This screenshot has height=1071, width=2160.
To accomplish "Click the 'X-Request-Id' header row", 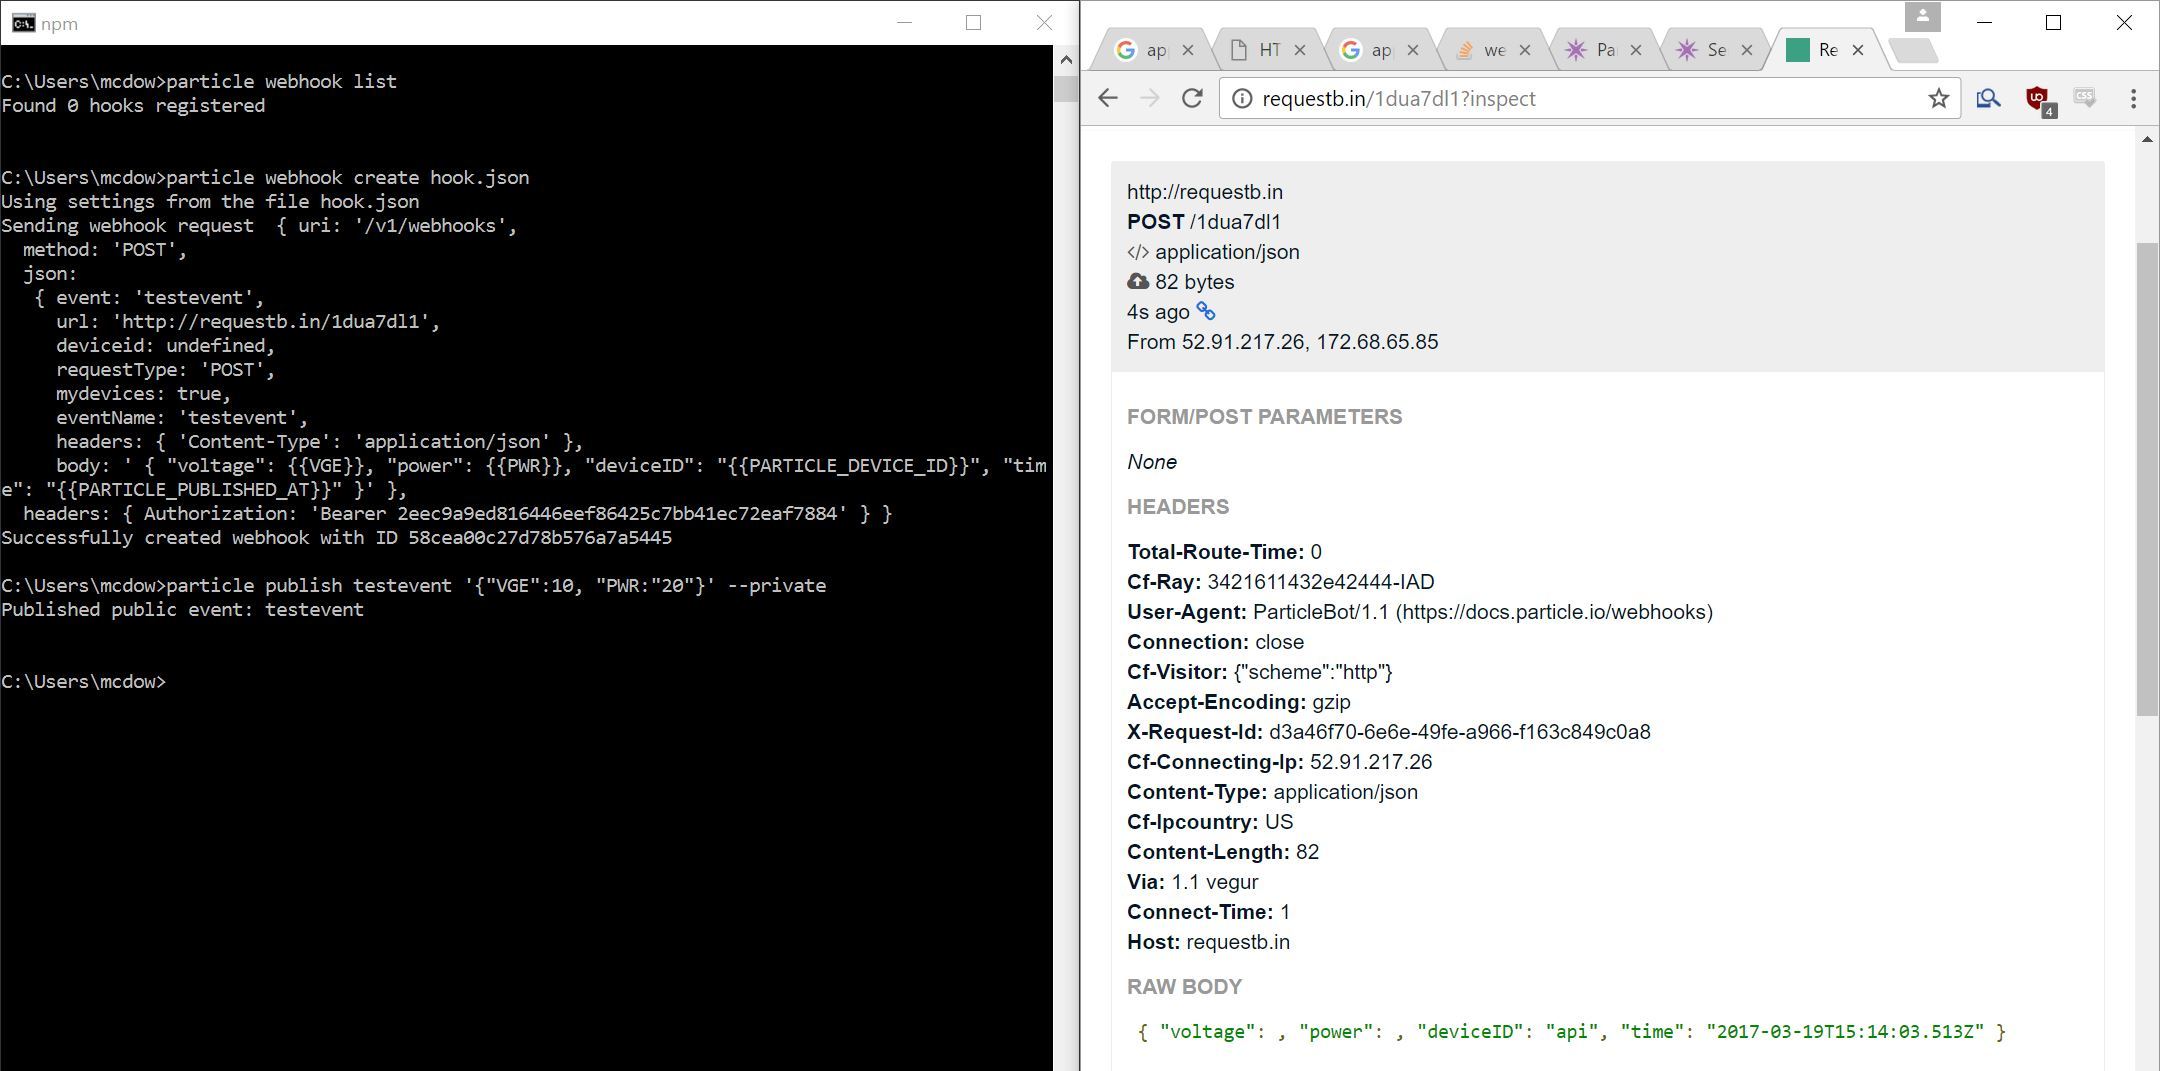I will (x=1388, y=732).
